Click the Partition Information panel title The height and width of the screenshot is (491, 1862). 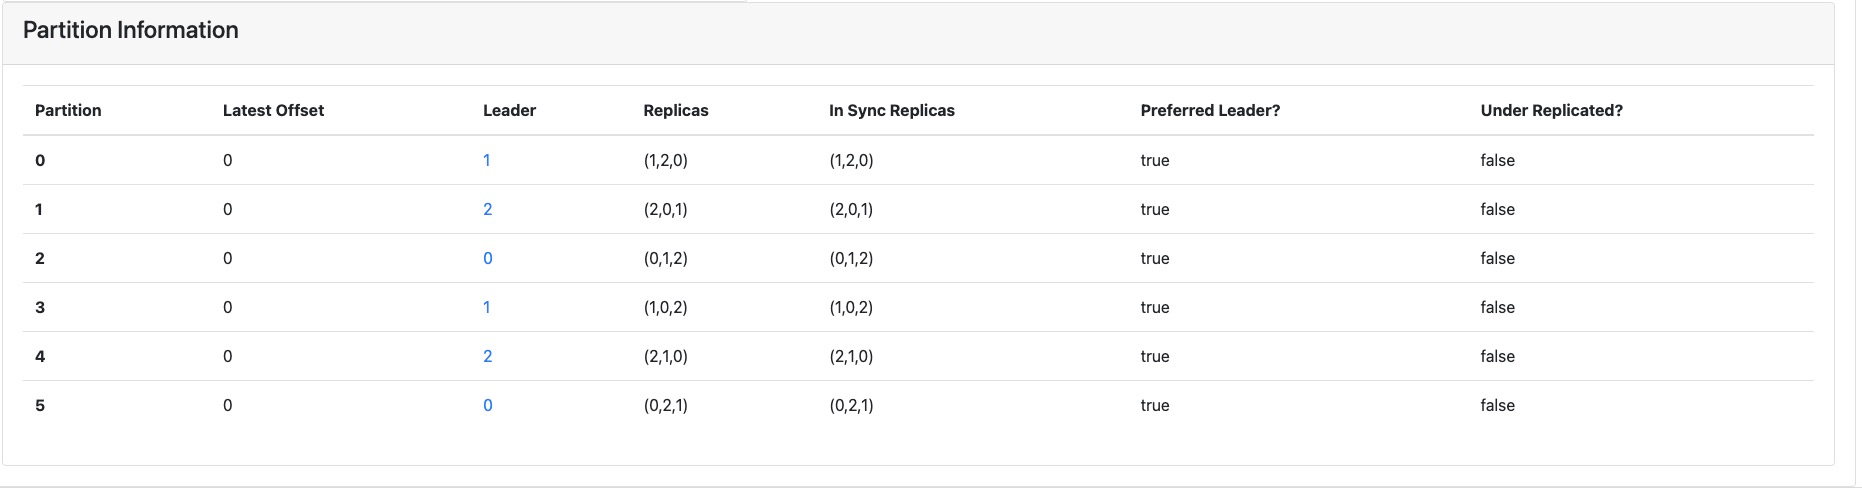click(x=130, y=30)
